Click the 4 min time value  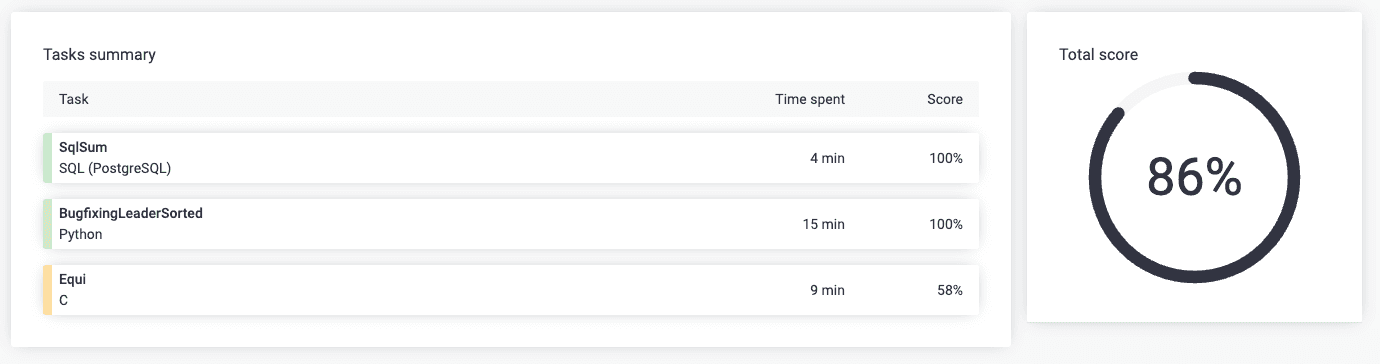827,158
